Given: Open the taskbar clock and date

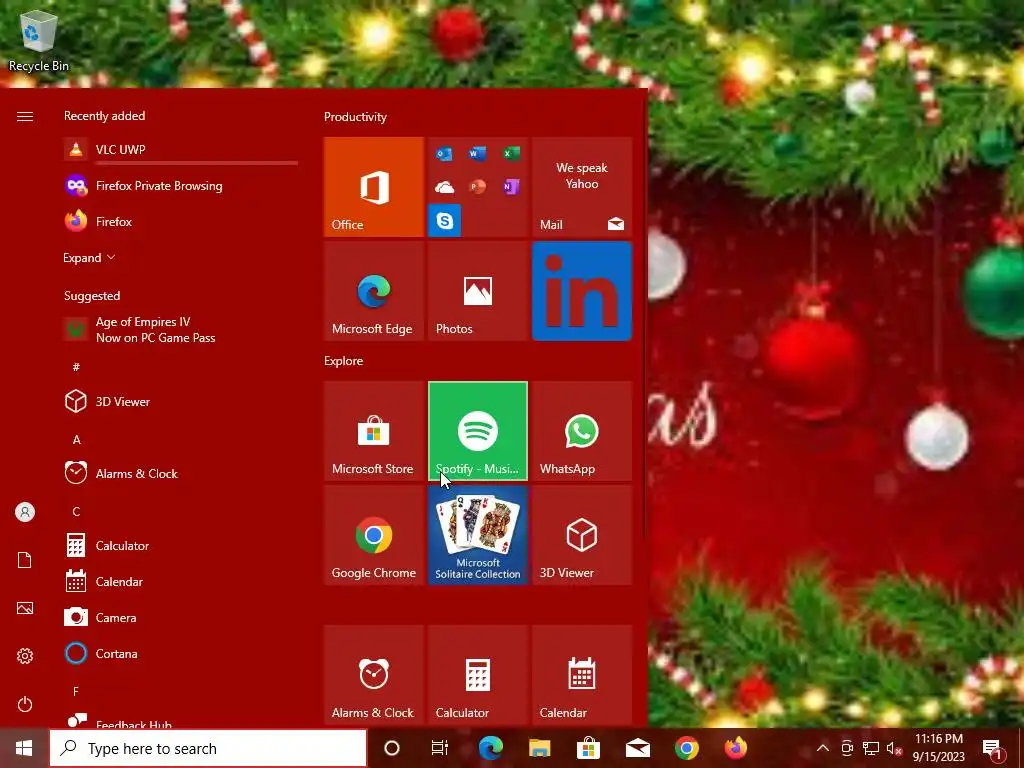Looking at the screenshot, I should pos(939,748).
